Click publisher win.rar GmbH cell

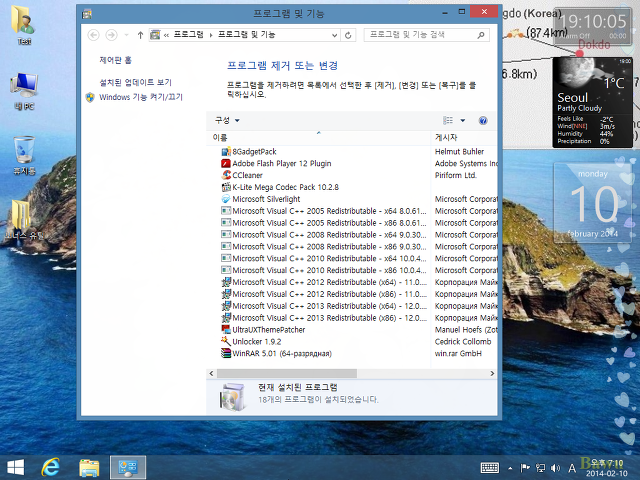click(458, 353)
